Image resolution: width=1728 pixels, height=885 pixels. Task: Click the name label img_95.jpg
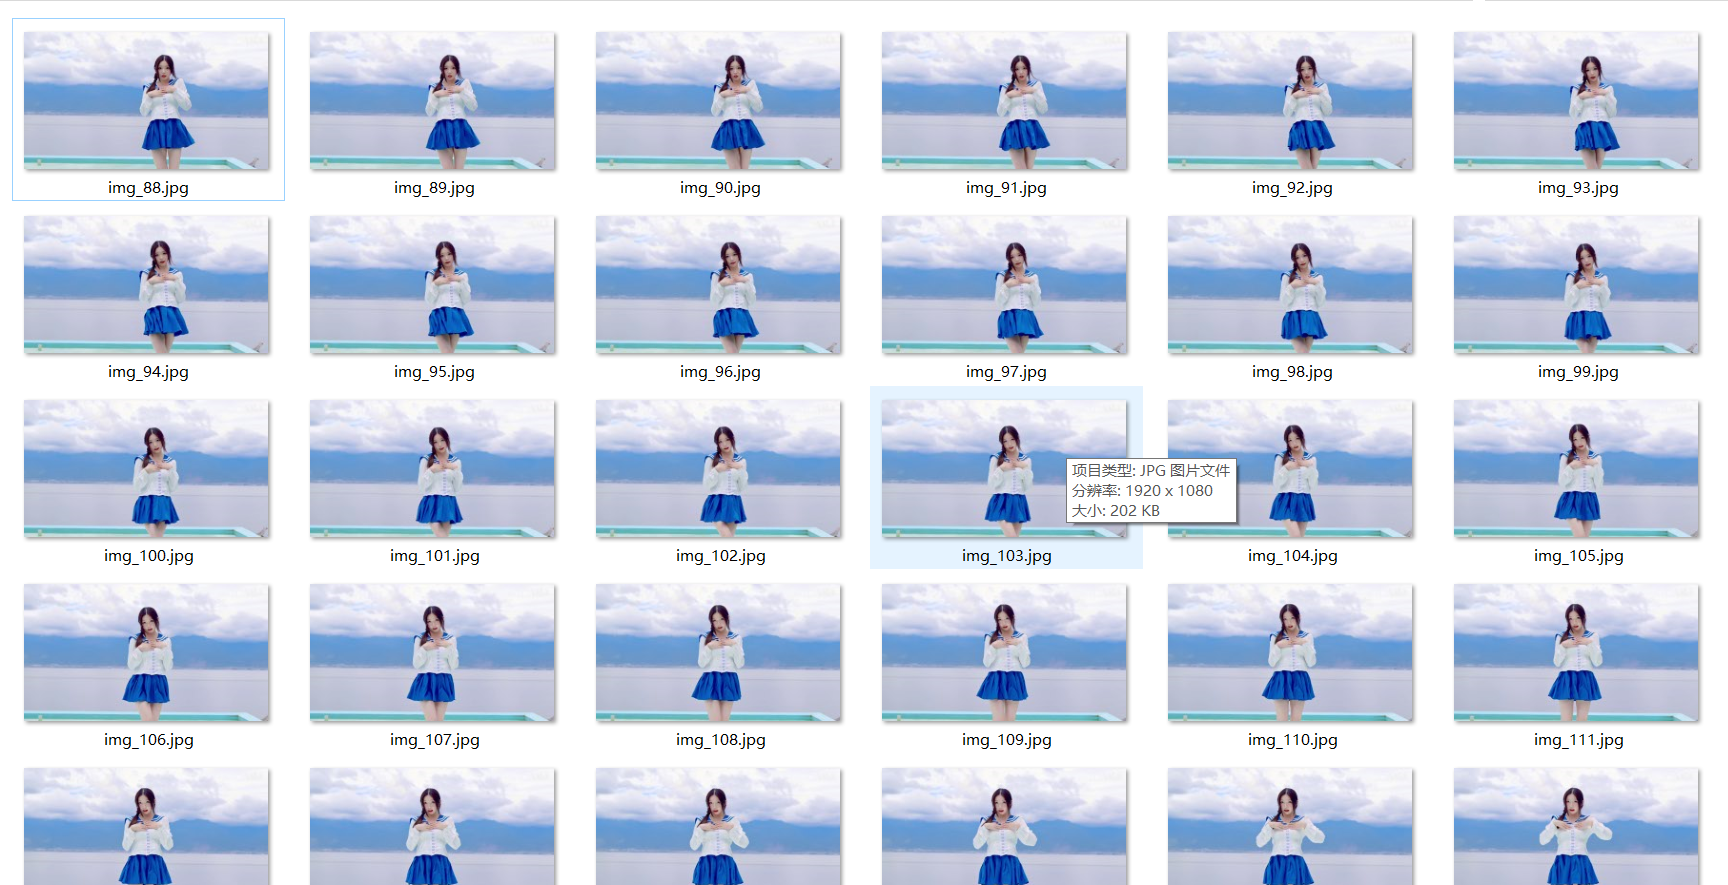point(434,372)
